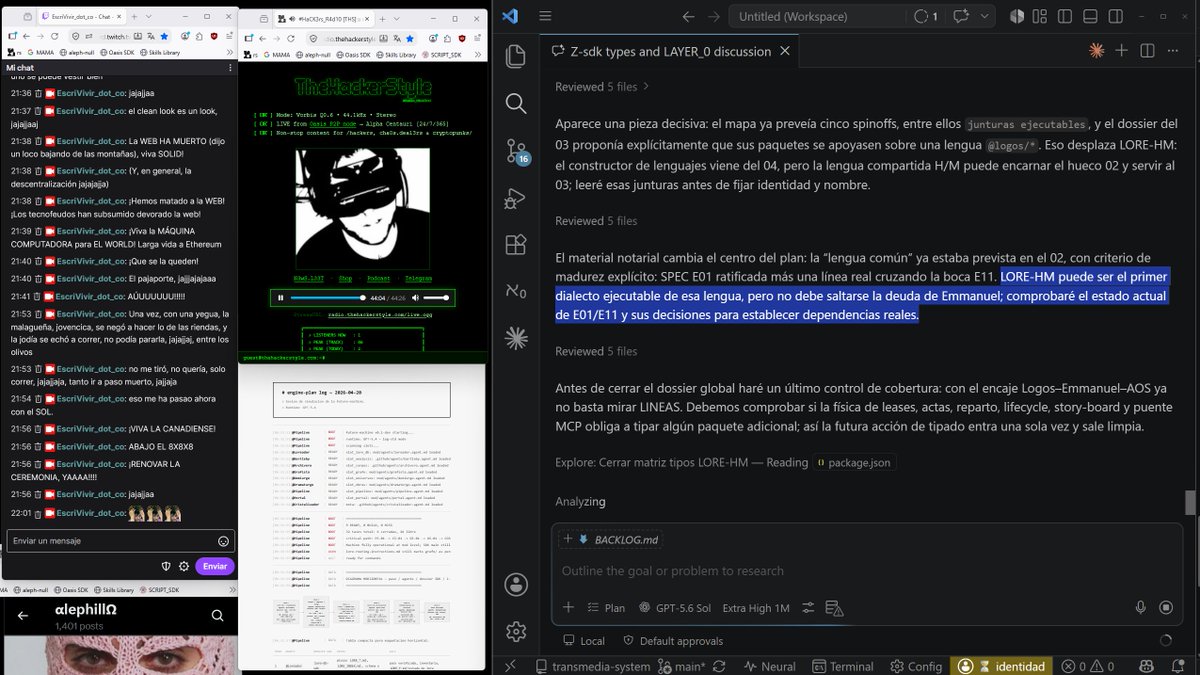Open the Shop link on TheHackerStyle page
Viewport: 1200px width, 675px height.
(345, 278)
